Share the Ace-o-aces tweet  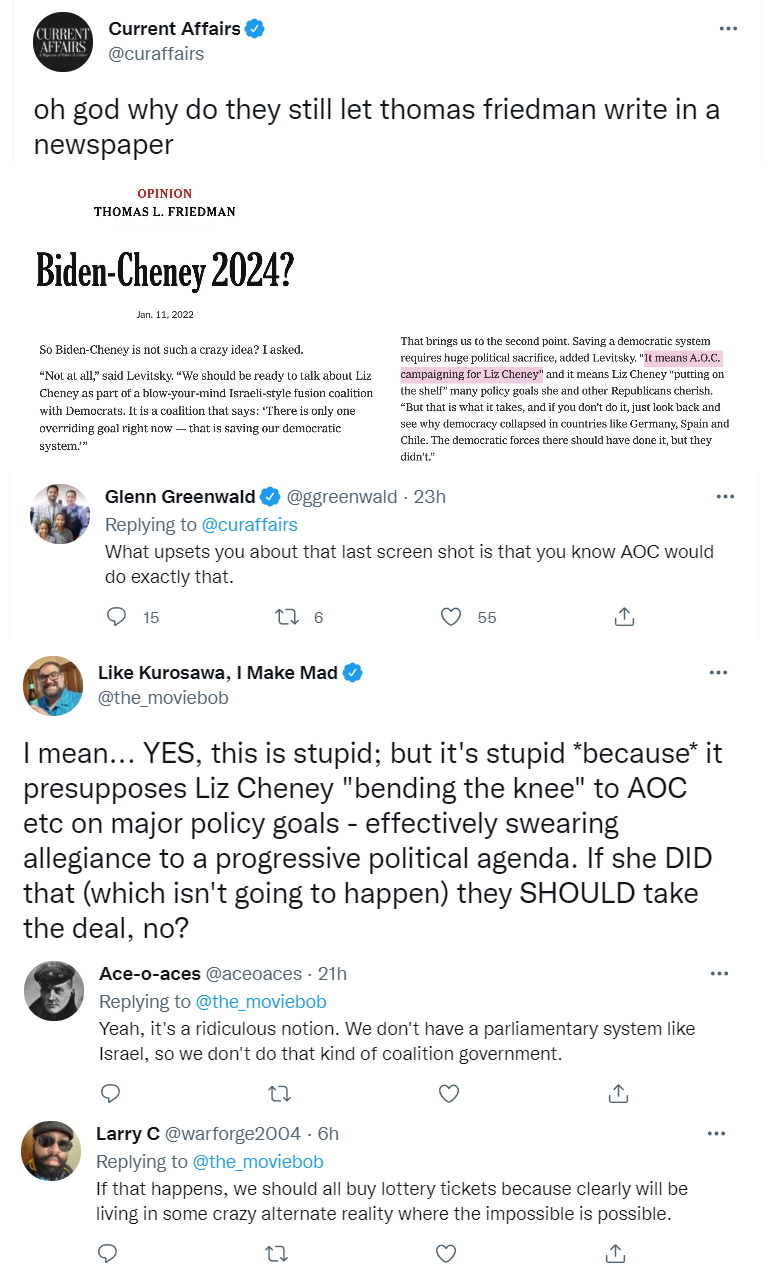(x=617, y=1093)
